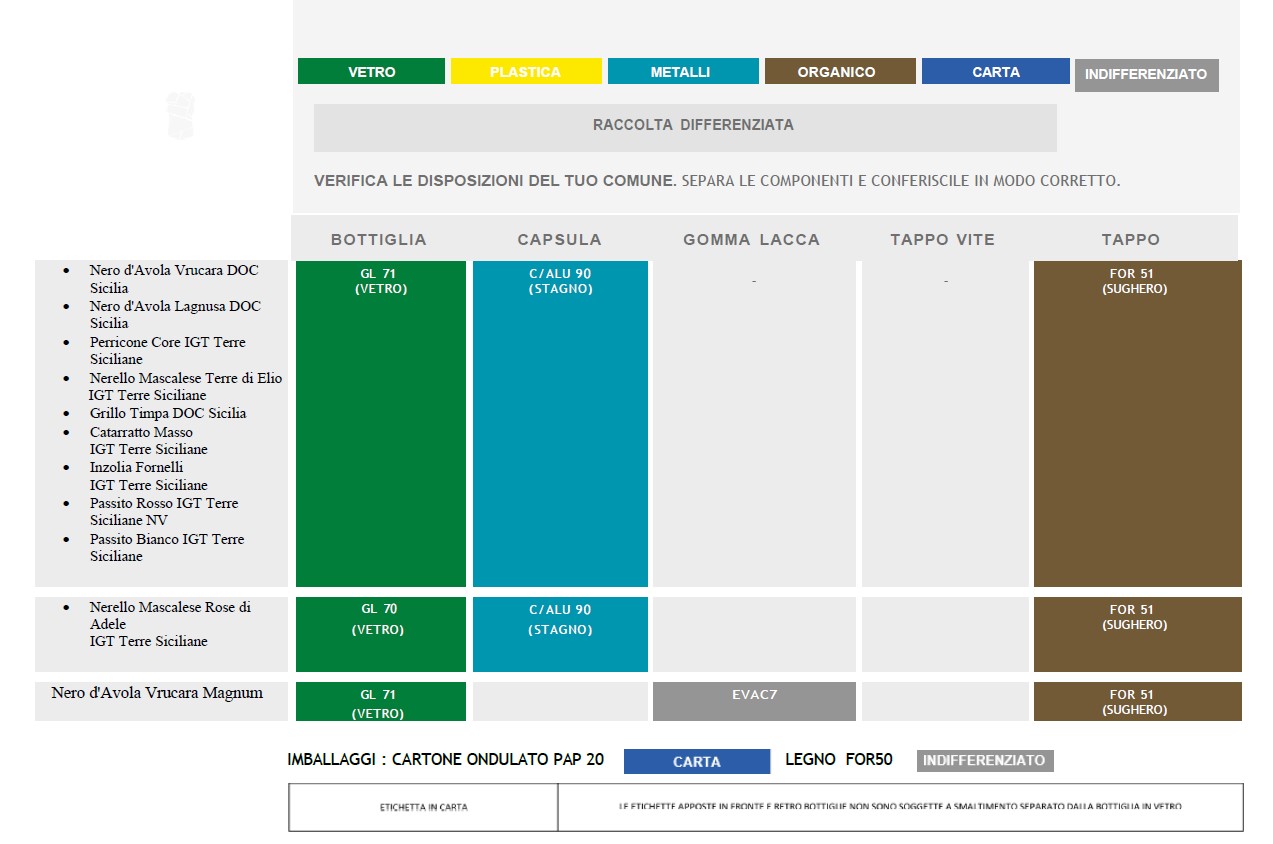Click the text 'VERIFICA LE DISPOSIZIONI DEL TUO COMUNE'
1273x844 pixels.
495,181
